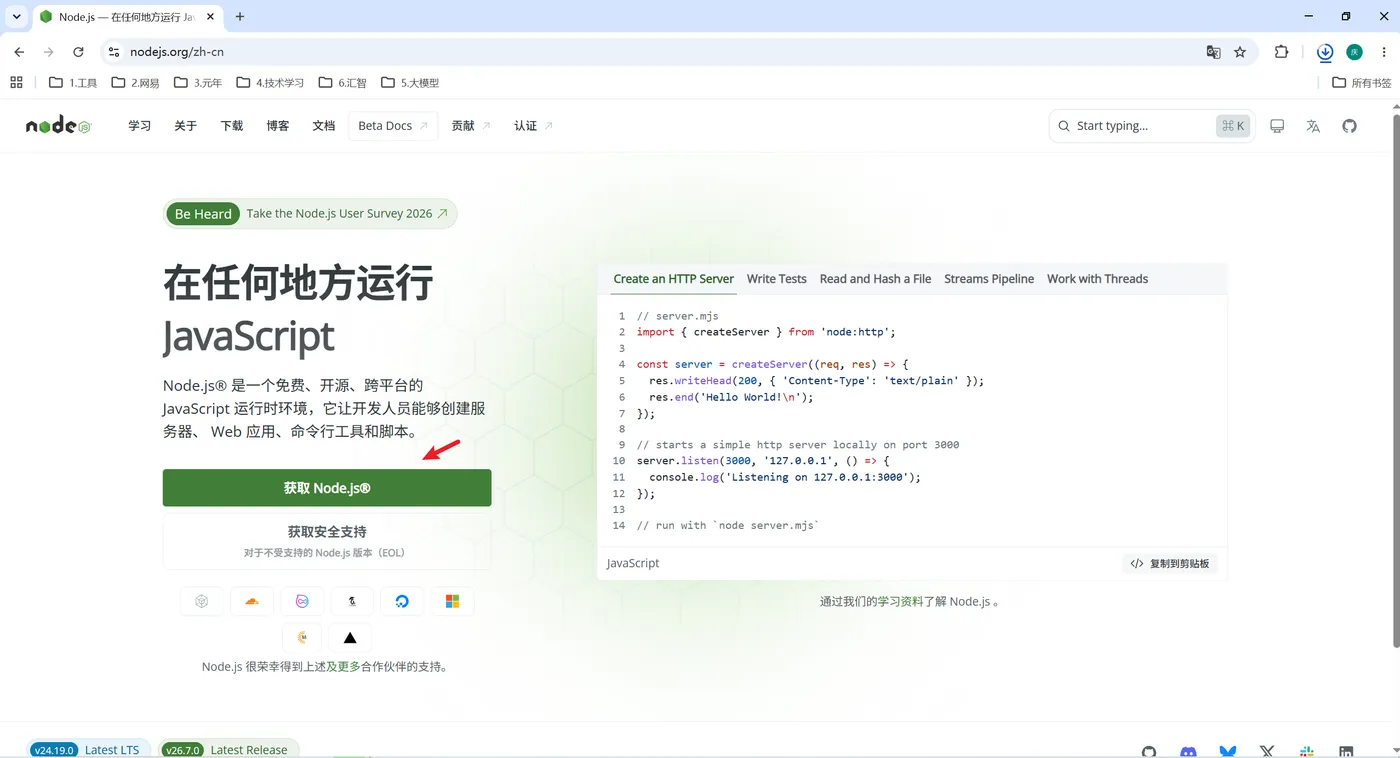1400x758 pixels.
Task: Open the browser Extensions puzzle icon
Action: coord(1282,52)
